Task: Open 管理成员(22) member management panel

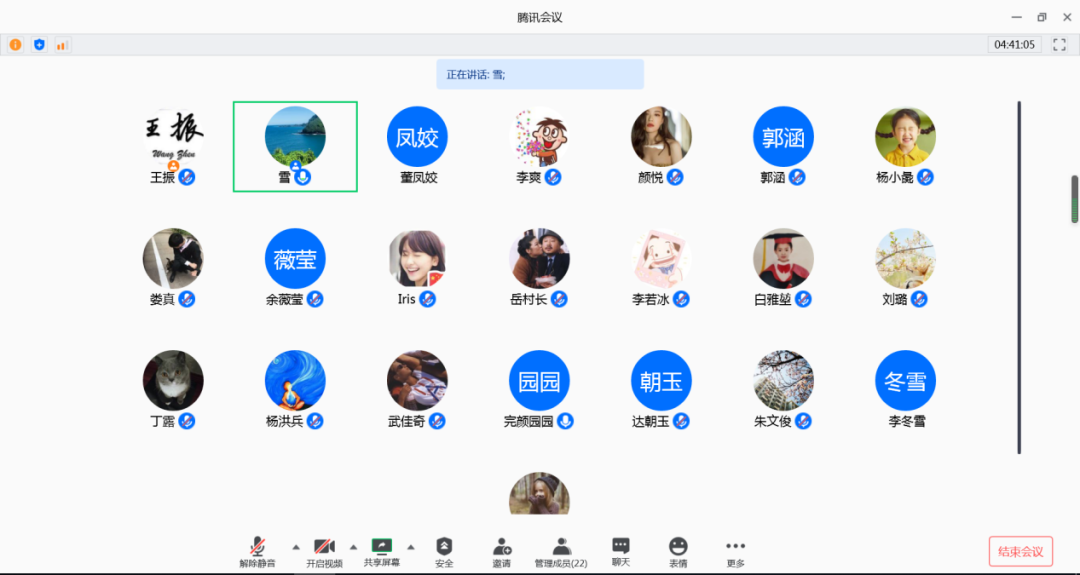Action: 561,550
